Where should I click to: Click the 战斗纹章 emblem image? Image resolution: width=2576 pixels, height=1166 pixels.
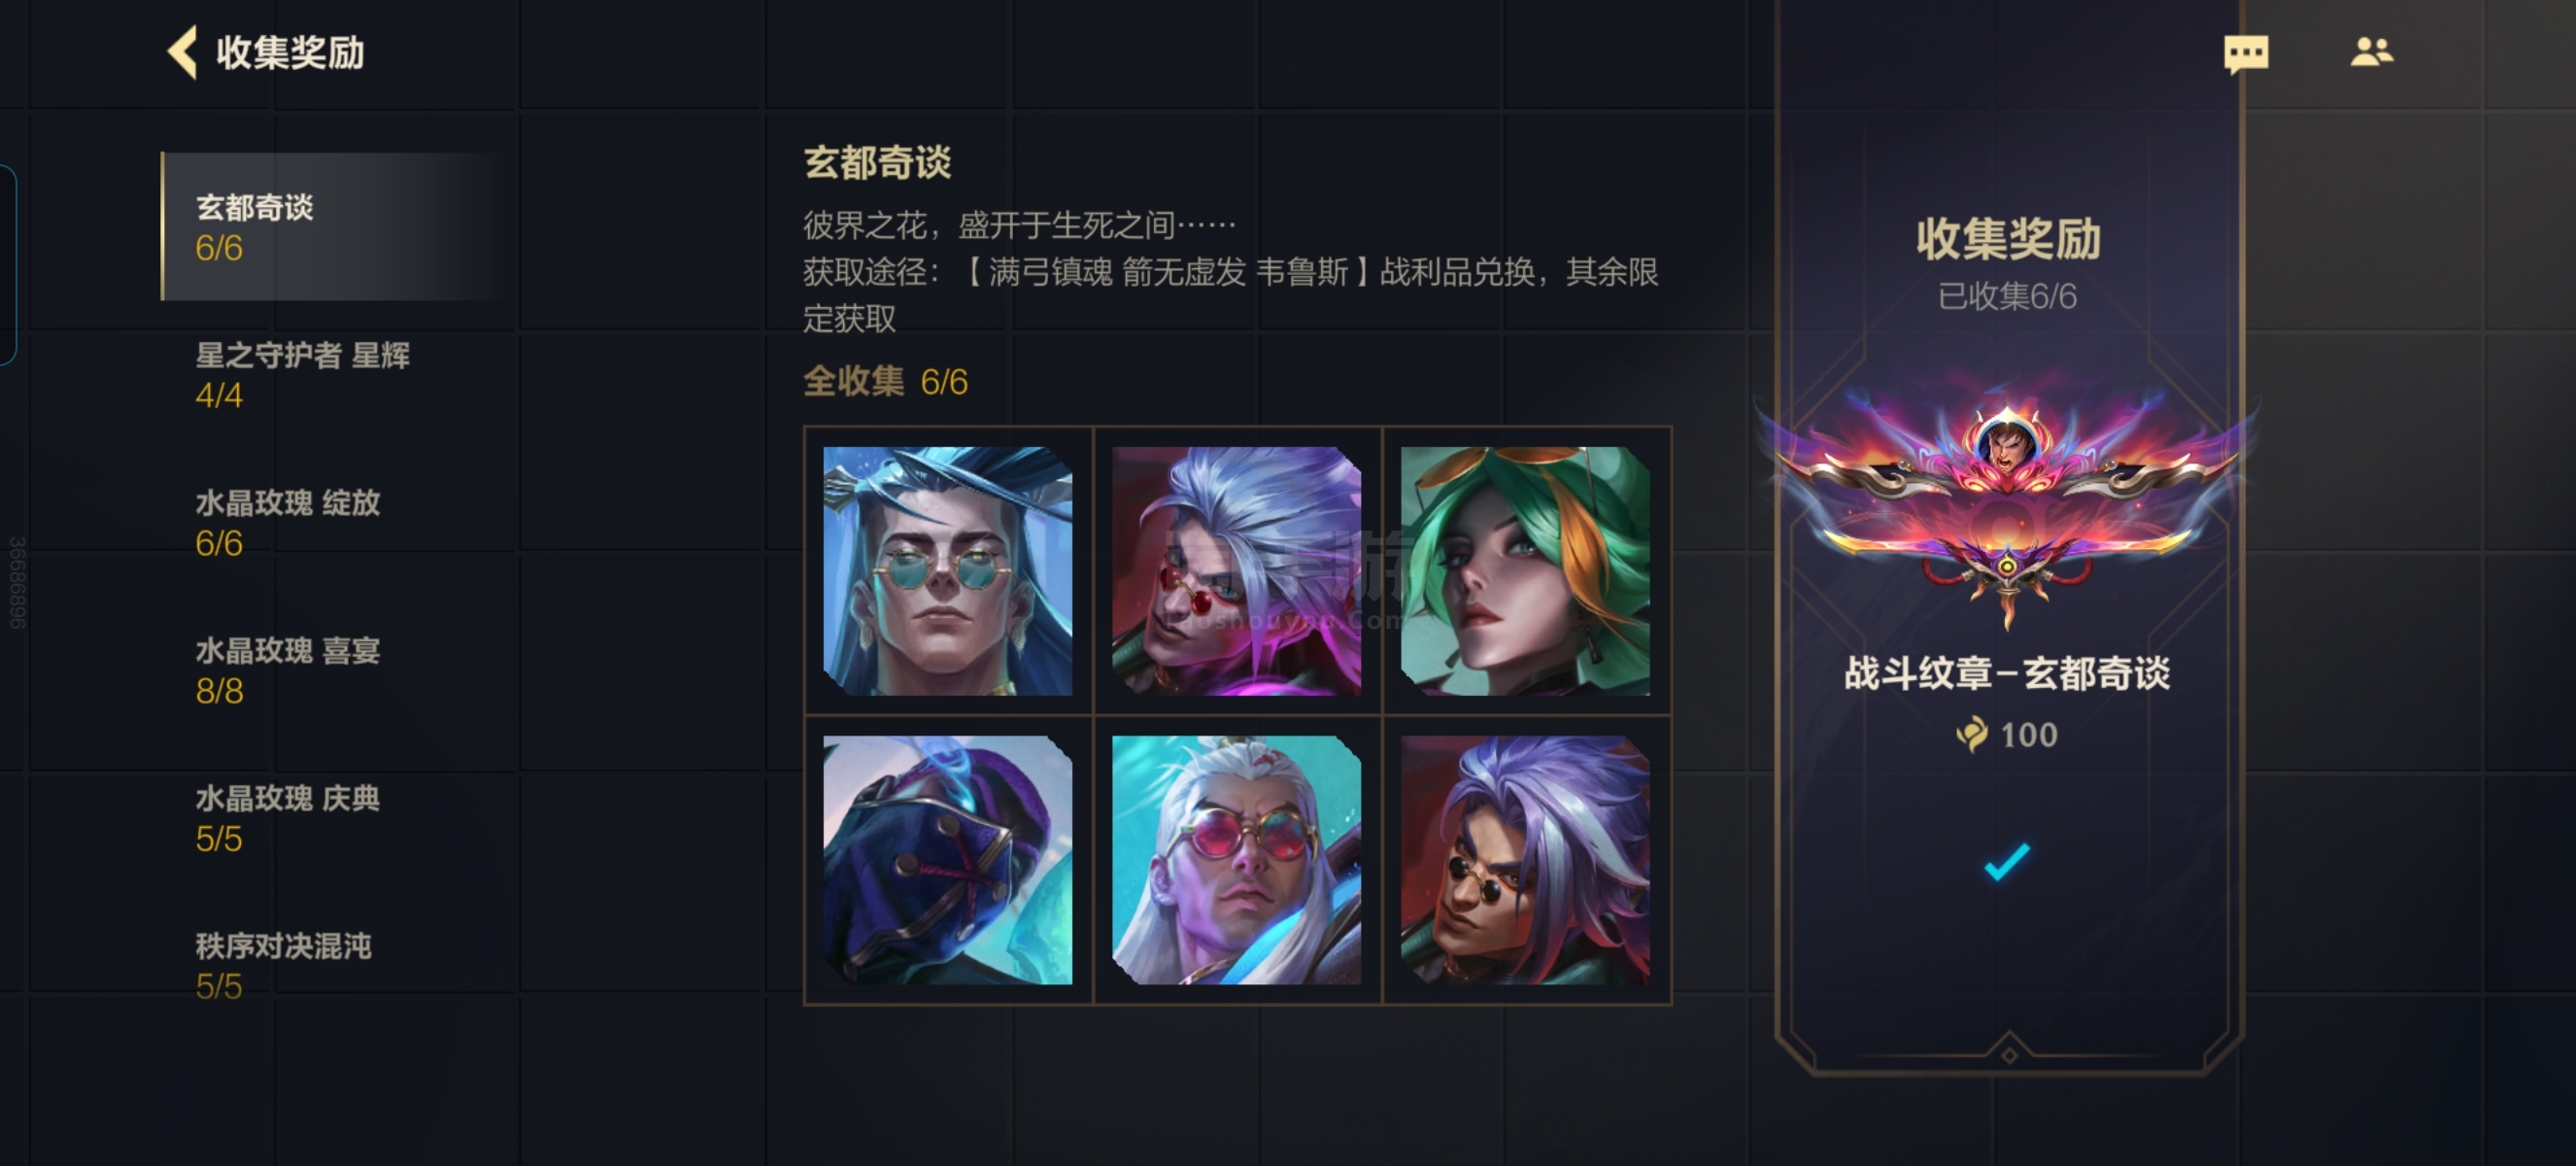pos(2007,505)
